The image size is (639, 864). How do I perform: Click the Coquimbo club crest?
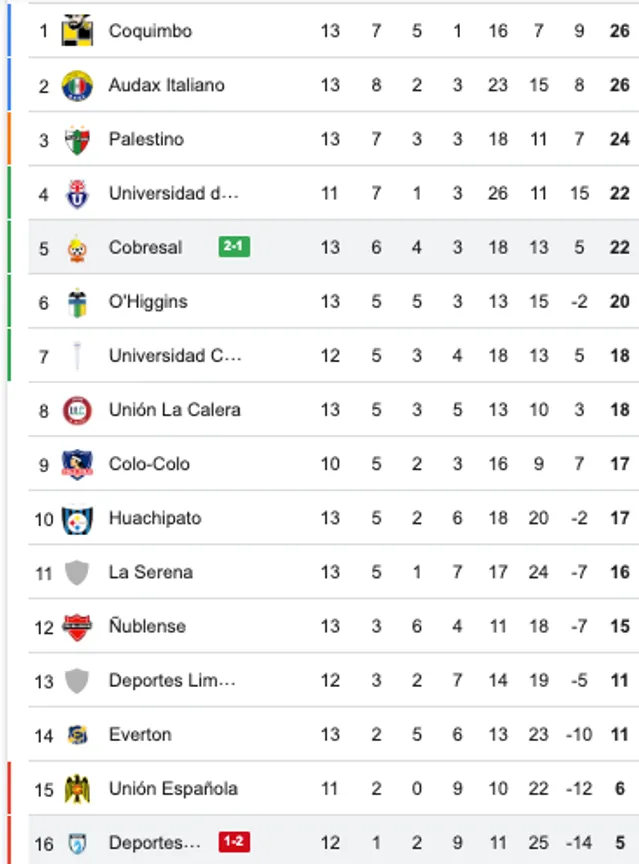[x=78, y=30]
